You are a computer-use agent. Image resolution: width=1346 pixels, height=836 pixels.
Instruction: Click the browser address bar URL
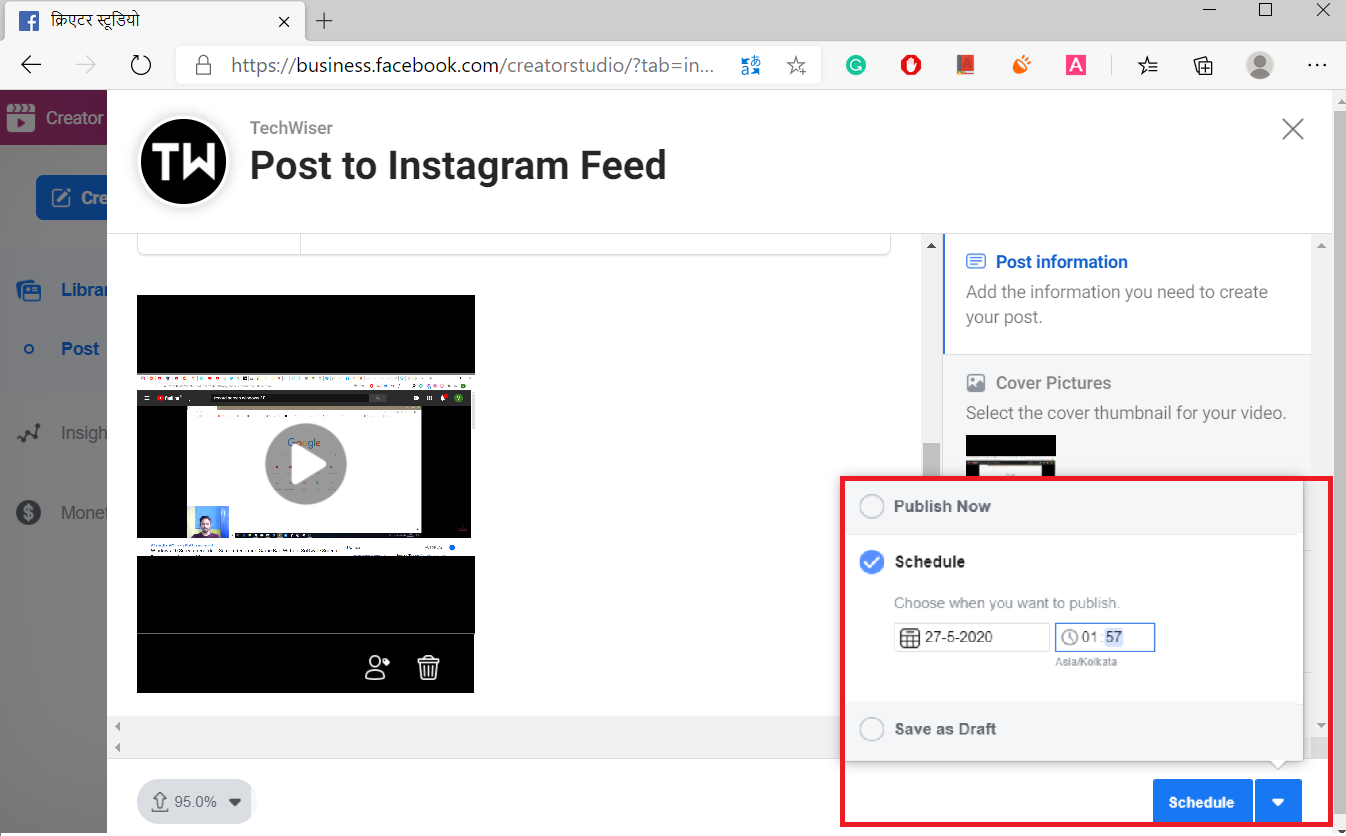click(473, 66)
